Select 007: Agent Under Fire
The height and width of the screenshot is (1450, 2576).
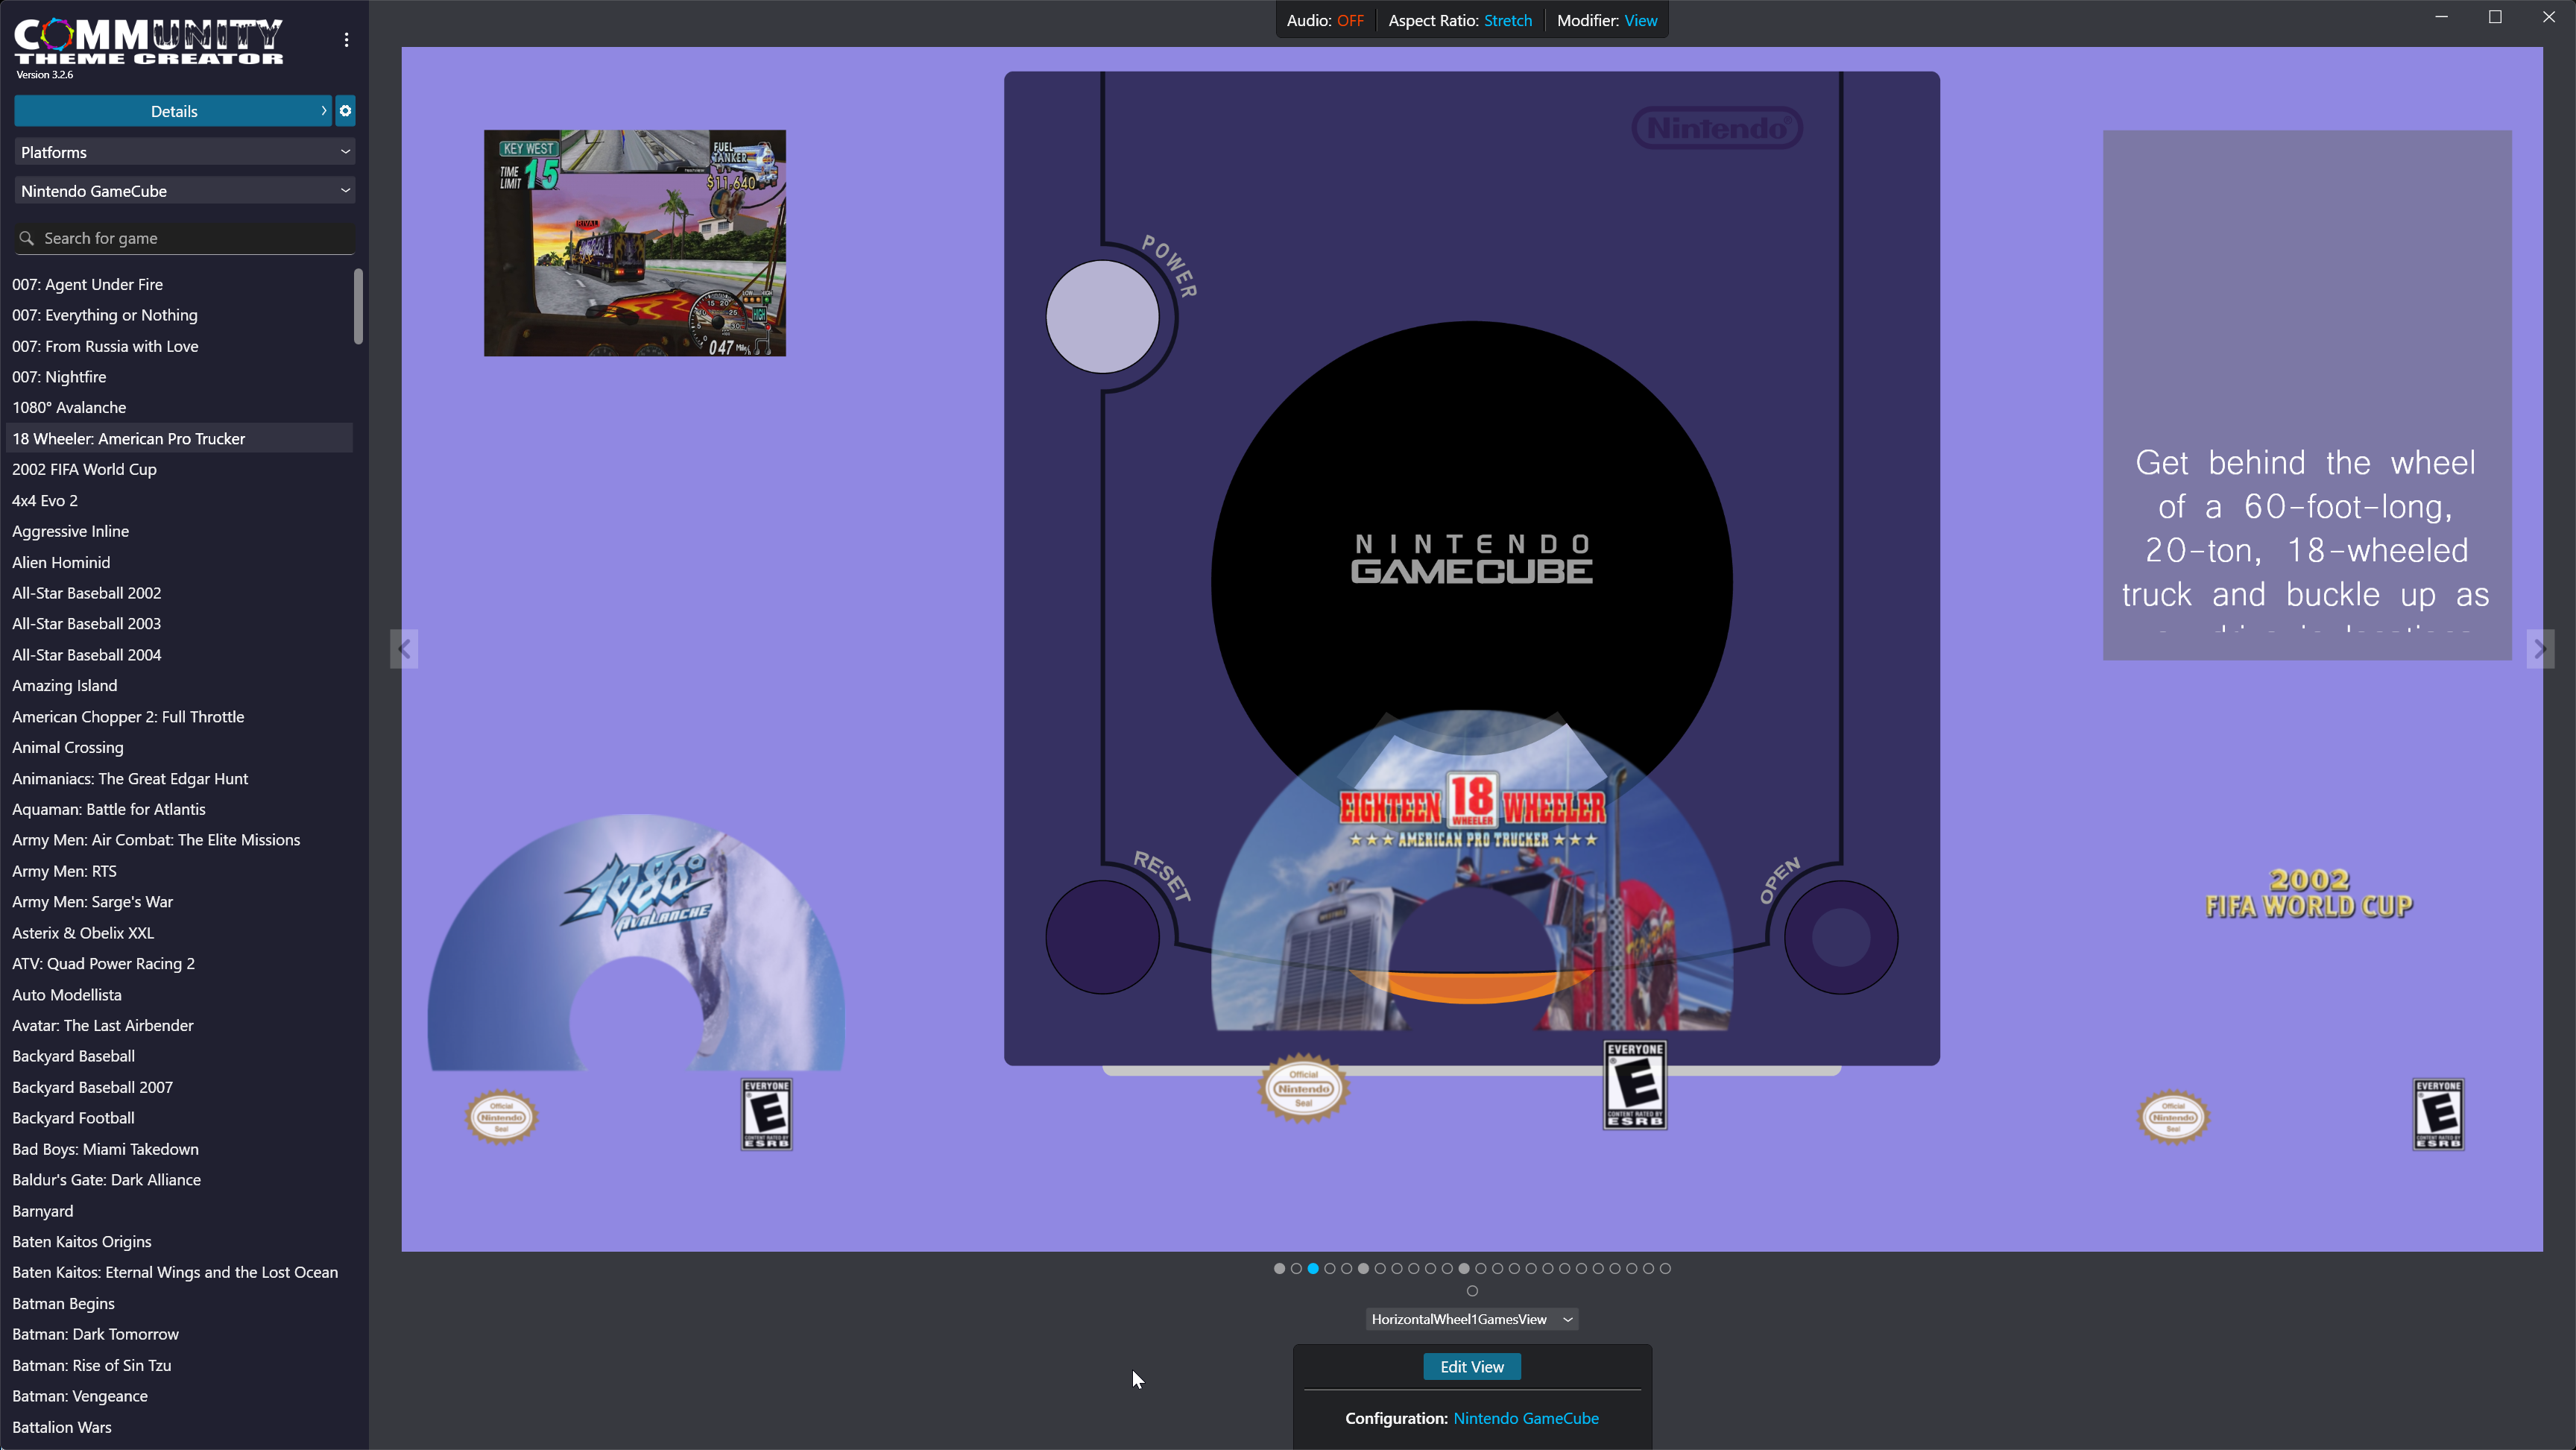point(180,284)
